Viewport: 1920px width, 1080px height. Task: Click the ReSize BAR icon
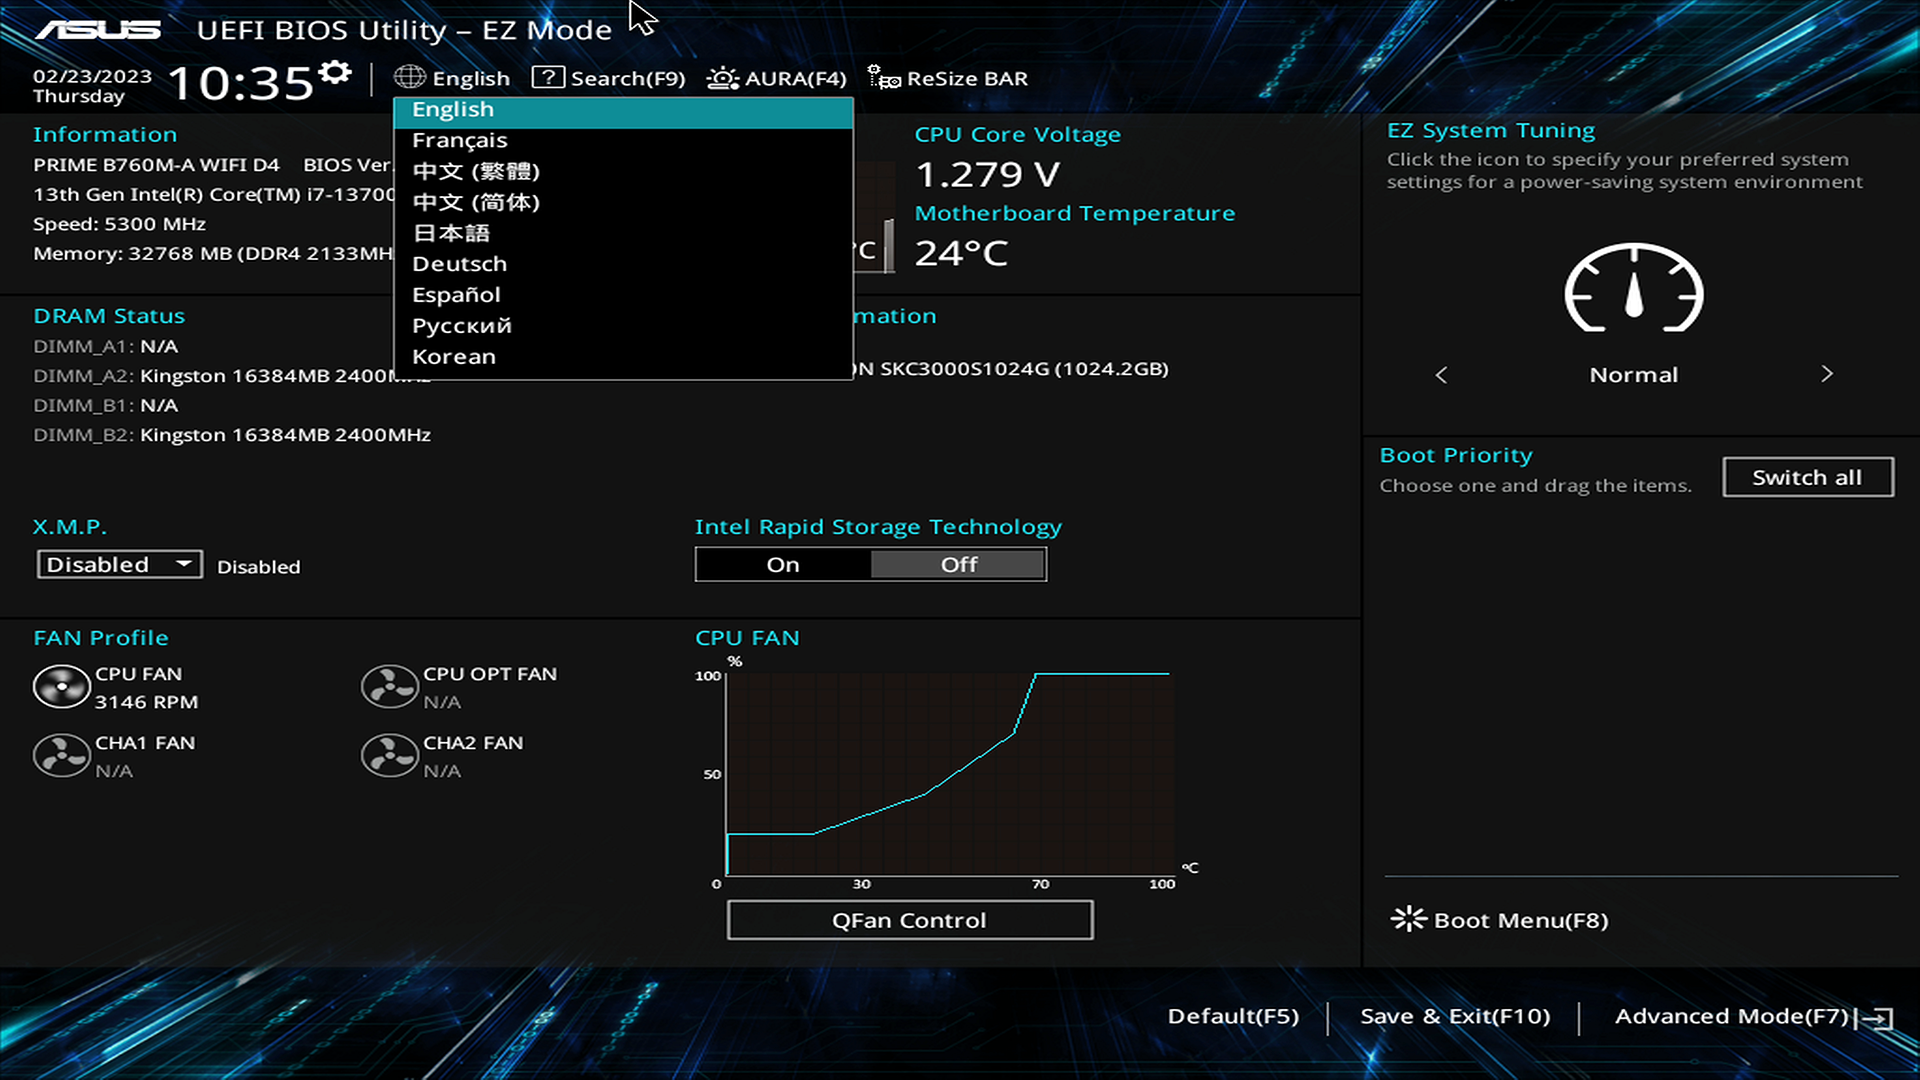click(883, 77)
